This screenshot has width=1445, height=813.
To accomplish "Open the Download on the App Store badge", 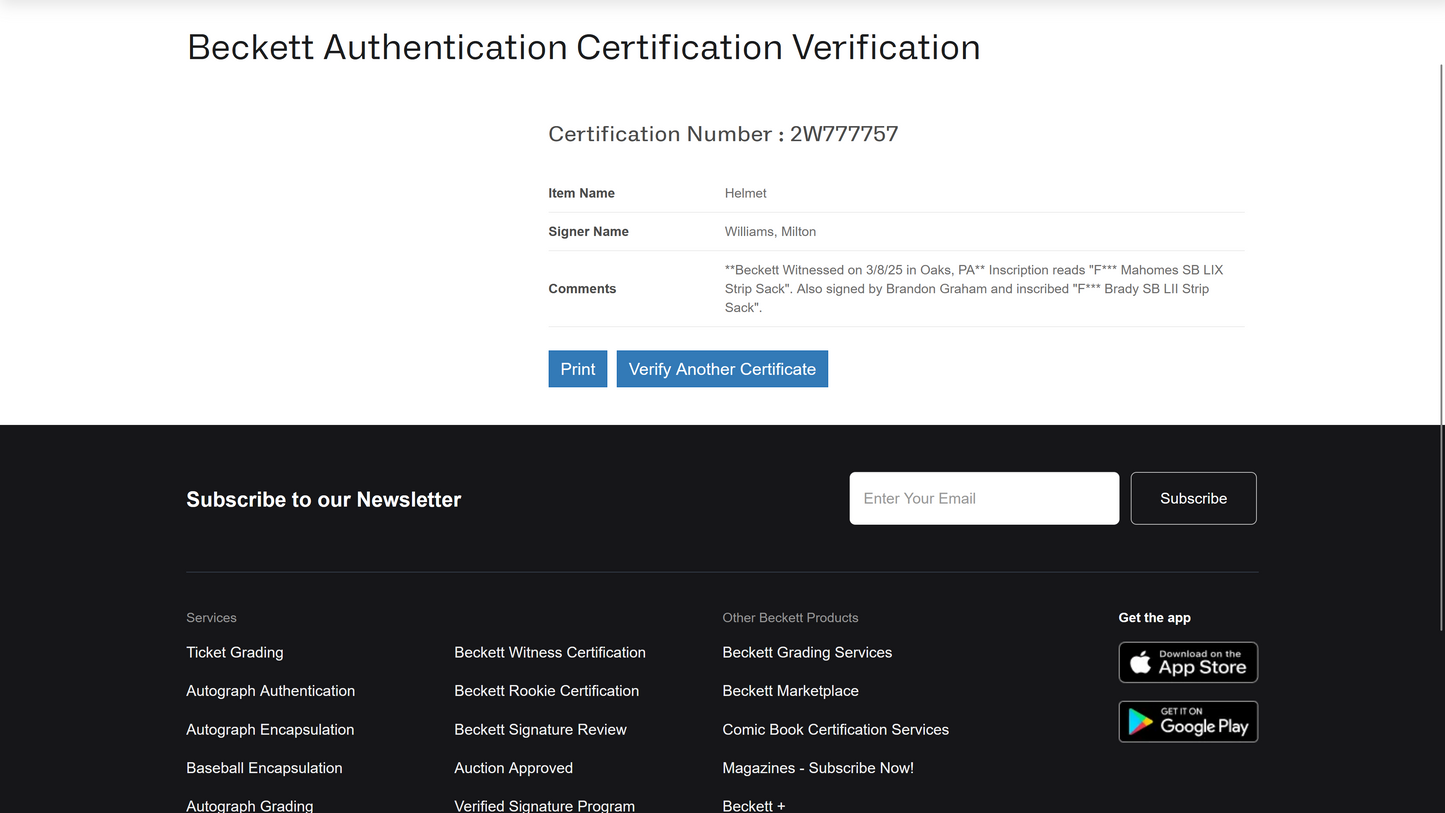I will tap(1188, 662).
